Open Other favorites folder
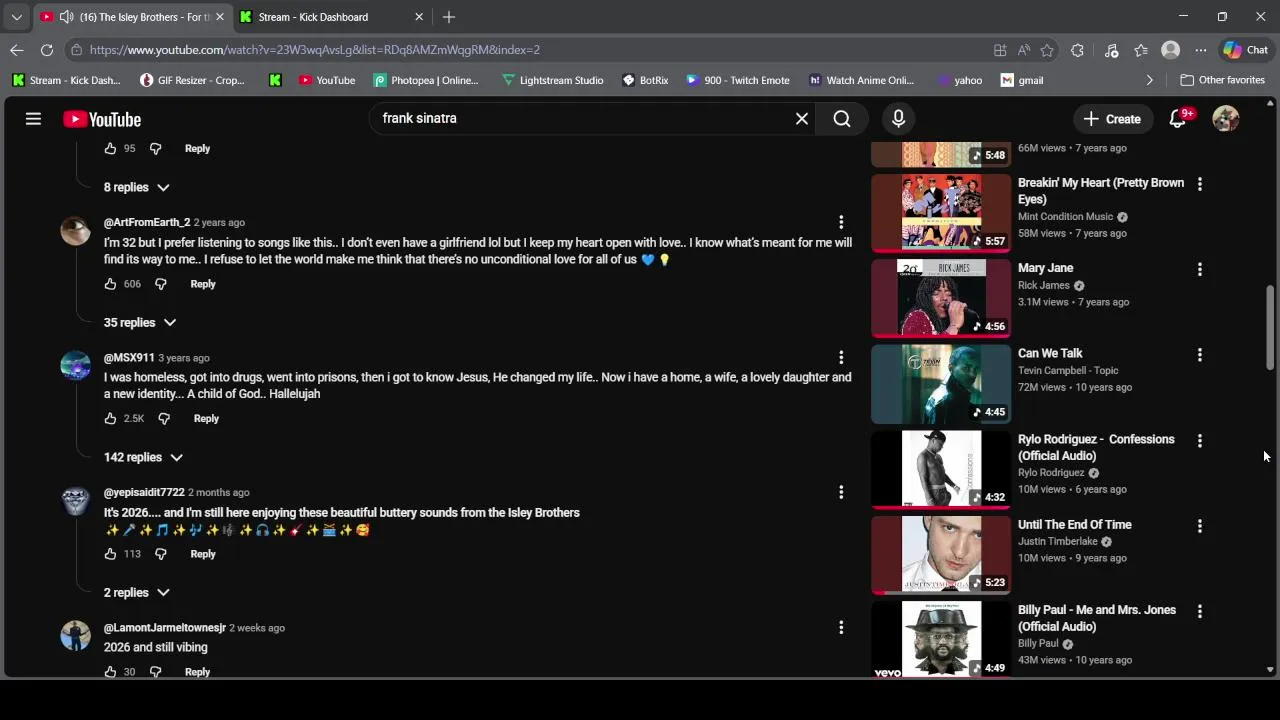The image size is (1280, 720). point(1222,80)
